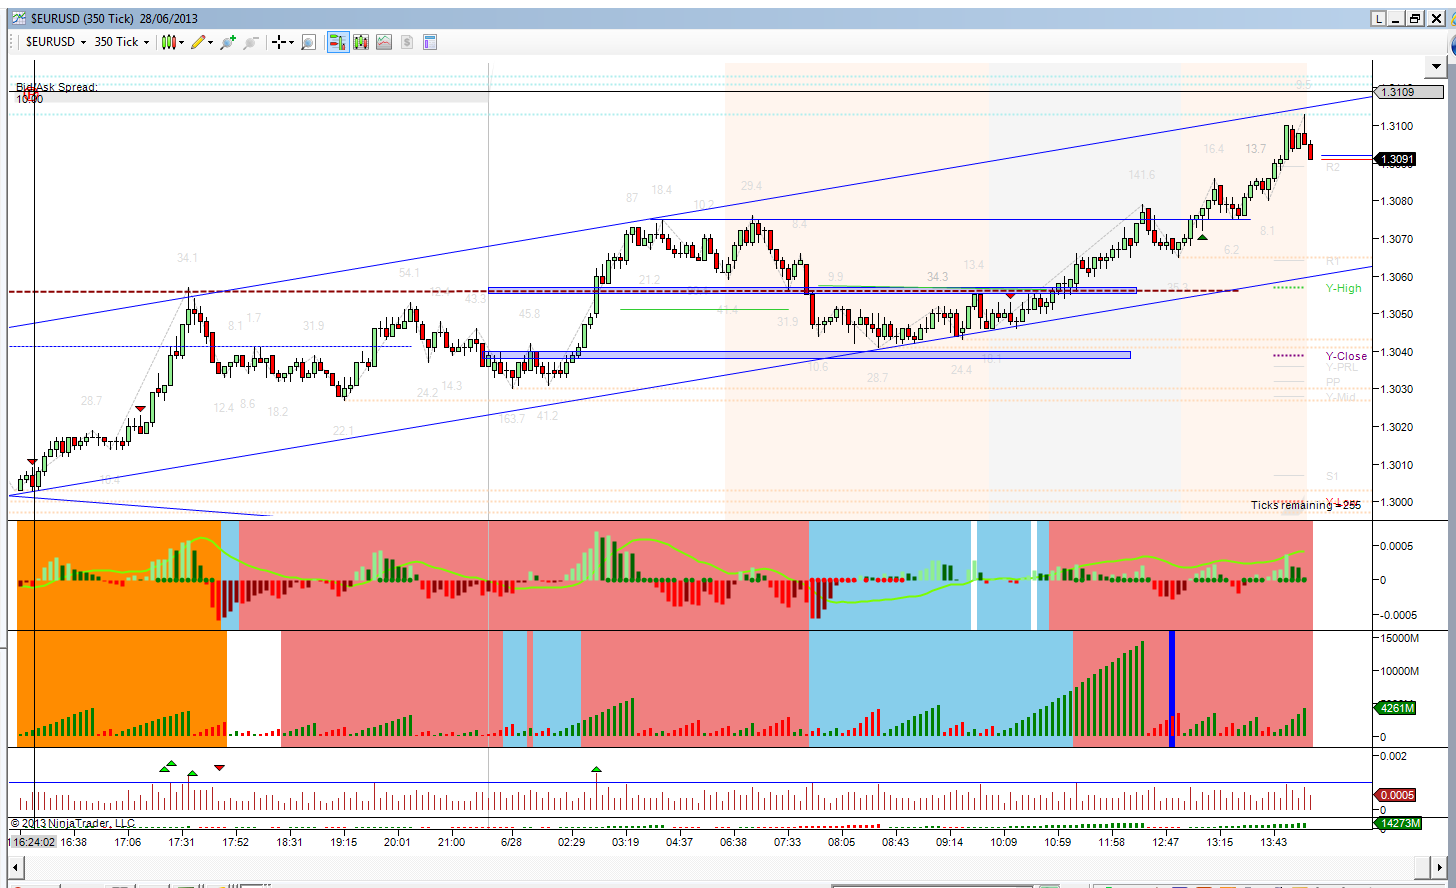This screenshot has width=1456, height=888.
Task: Click the 0.002 axis label in the bottom panel
Action: coord(1393,756)
